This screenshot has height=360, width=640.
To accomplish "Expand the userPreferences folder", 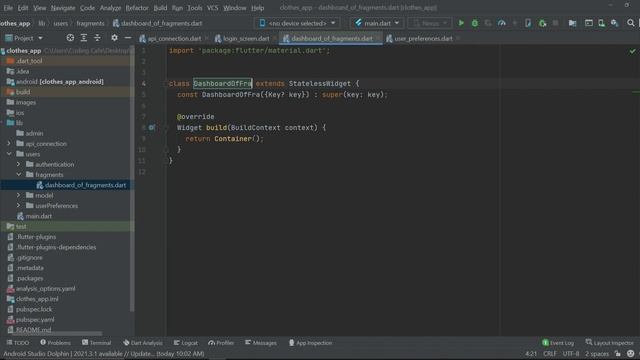I will click(18, 206).
